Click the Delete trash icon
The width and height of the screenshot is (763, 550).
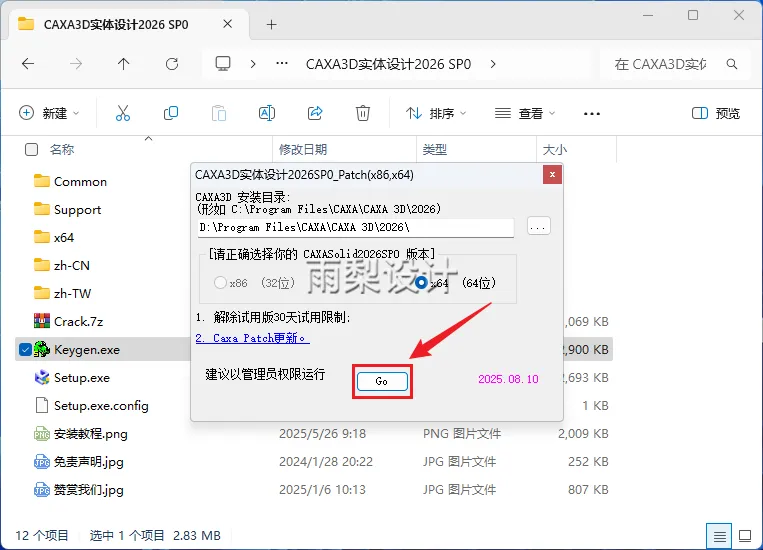coord(363,113)
